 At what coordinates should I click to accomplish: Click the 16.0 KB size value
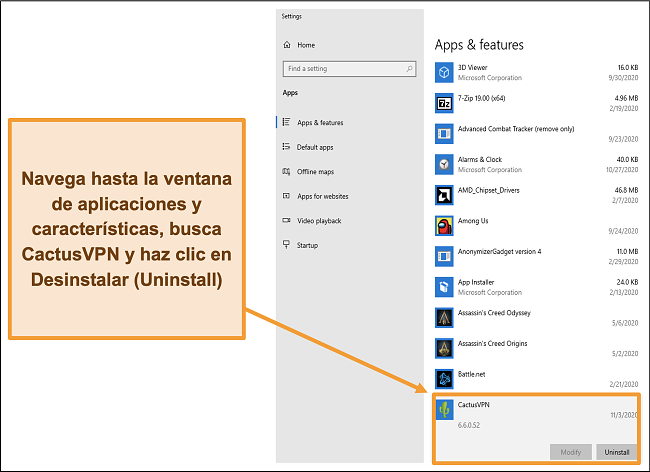tap(628, 68)
